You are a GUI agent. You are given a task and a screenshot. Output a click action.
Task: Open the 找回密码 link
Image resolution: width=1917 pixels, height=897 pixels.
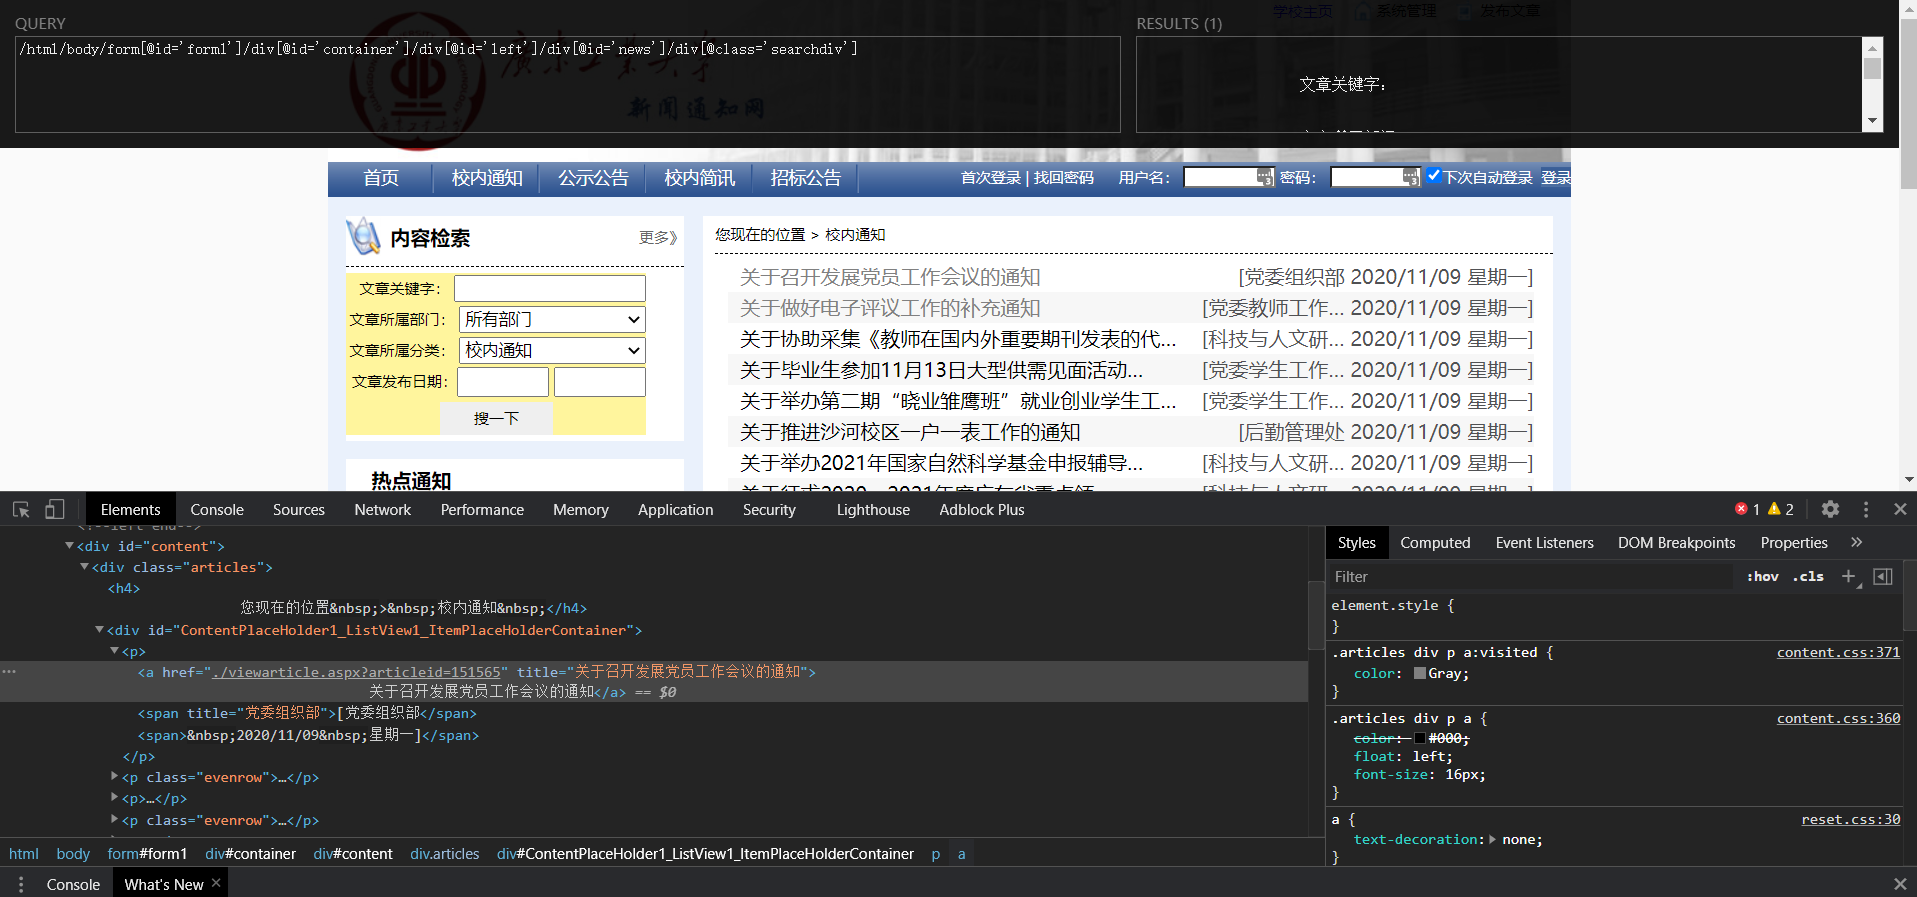[x=1064, y=177]
